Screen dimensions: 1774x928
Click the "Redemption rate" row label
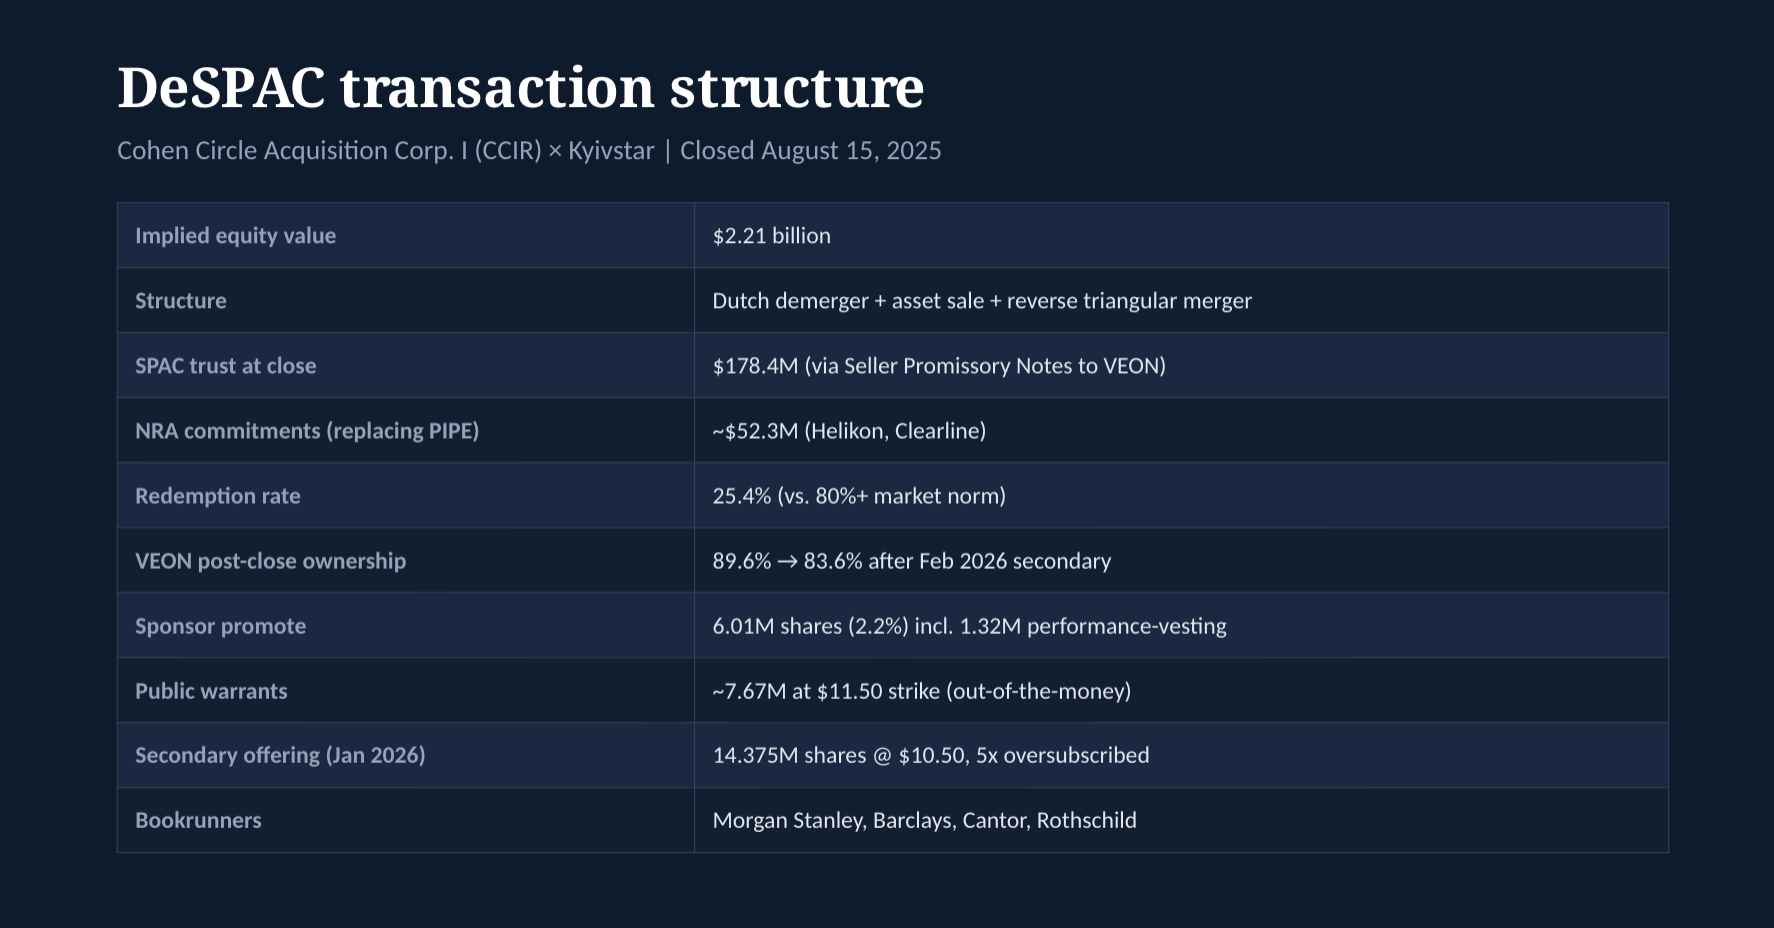click(217, 496)
